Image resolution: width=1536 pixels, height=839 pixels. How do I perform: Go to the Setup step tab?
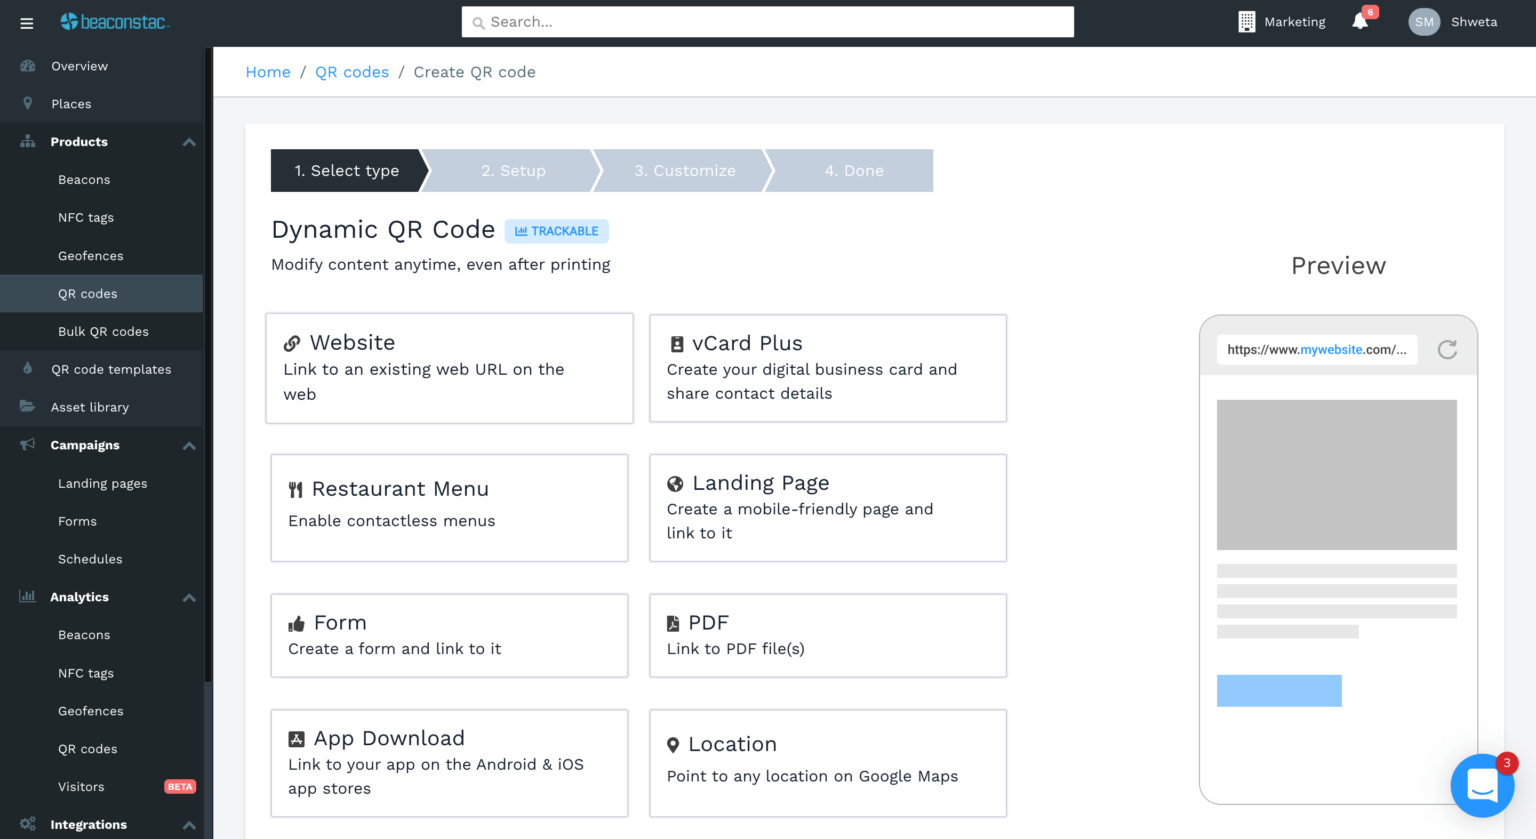pos(513,171)
